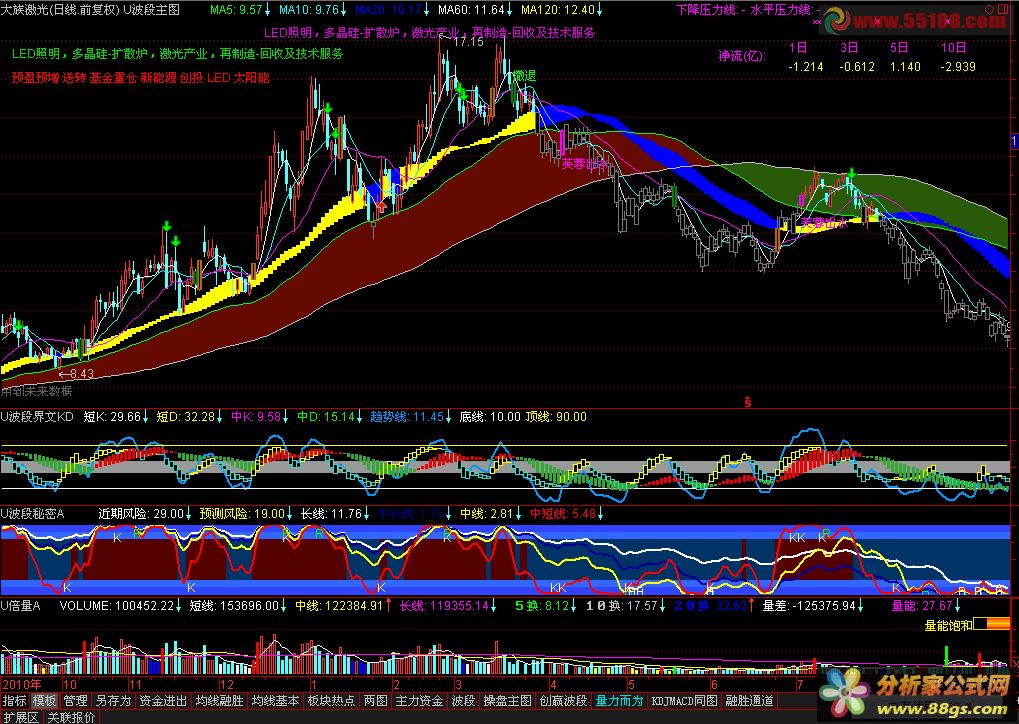Viewport: 1019px width, 724px height.
Task: Open the 扩展区 tab
Action: [21, 717]
